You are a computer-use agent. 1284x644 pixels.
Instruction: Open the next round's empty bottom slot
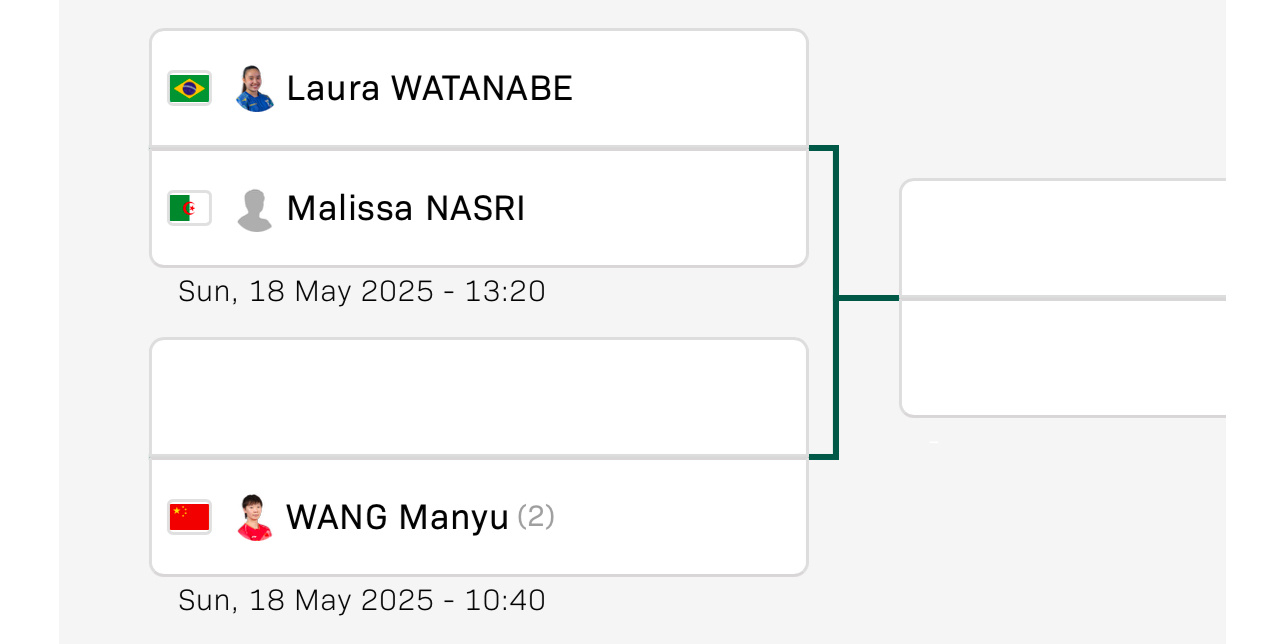pos(1063,357)
